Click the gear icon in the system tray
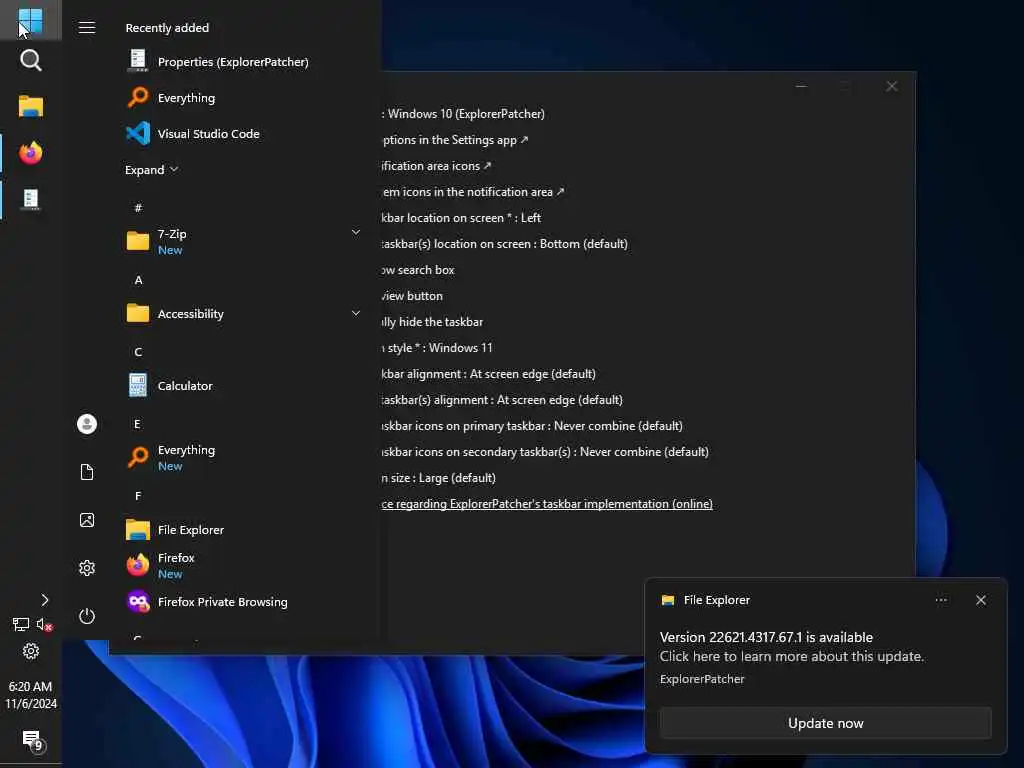 tap(31, 651)
